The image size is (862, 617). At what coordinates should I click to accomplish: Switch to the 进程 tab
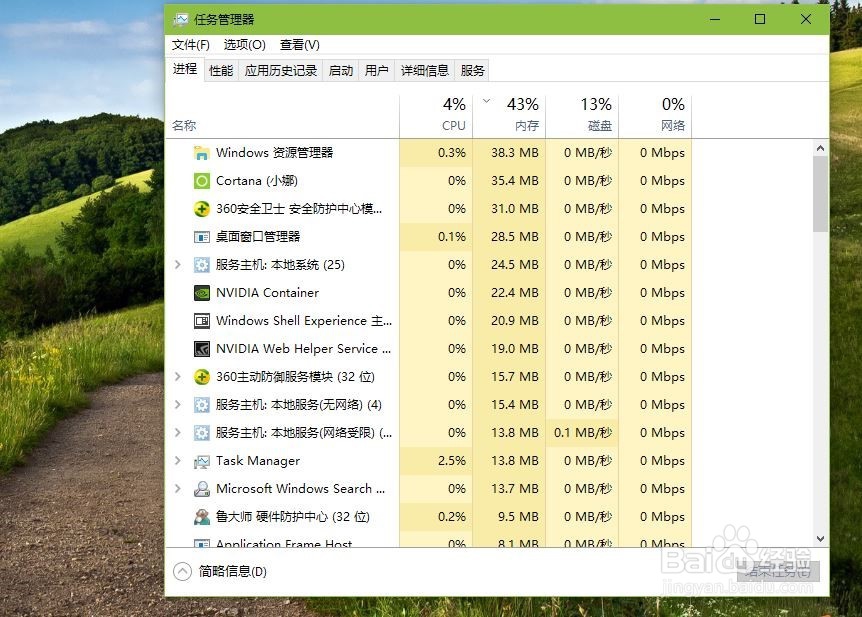coord(185,69)
